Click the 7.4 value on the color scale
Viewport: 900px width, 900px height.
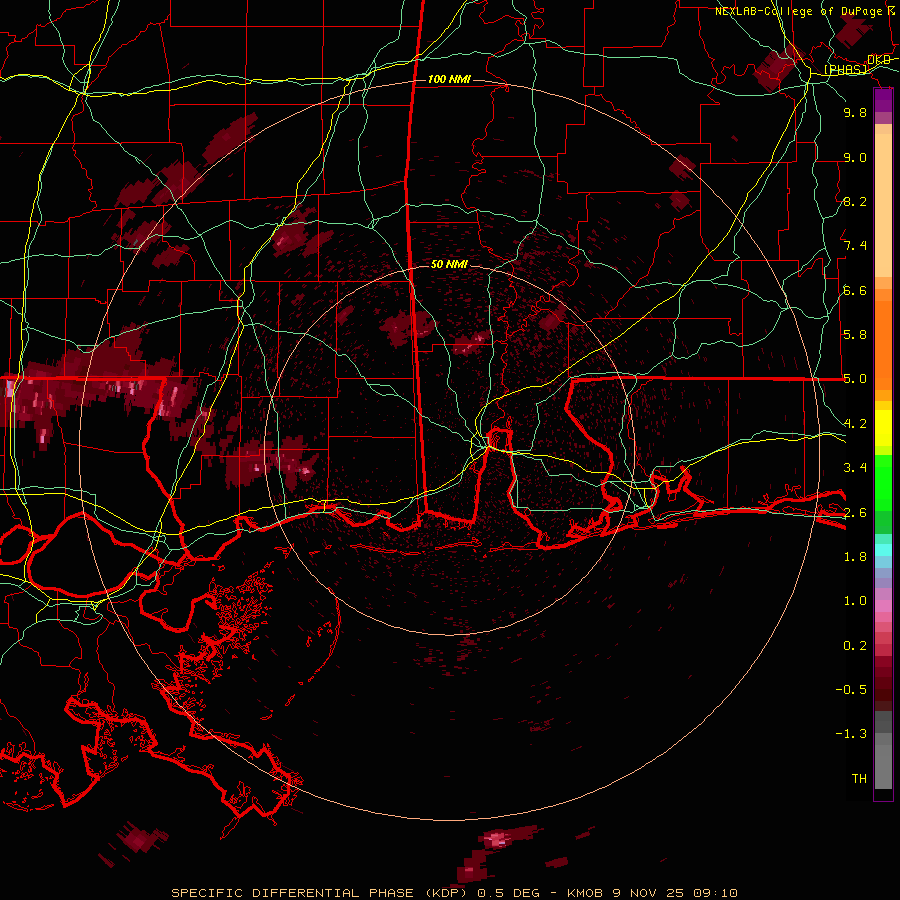(x=855, y=246)
